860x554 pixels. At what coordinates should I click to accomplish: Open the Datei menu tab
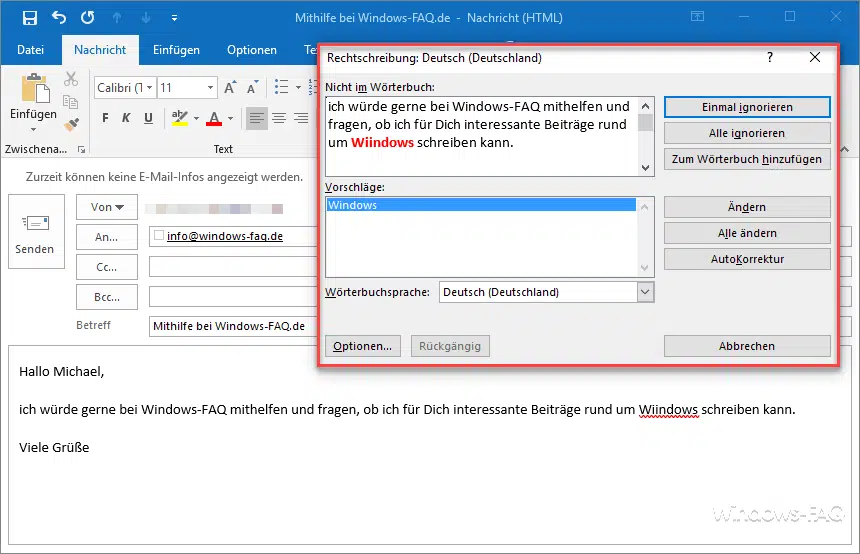coord(31,50)
